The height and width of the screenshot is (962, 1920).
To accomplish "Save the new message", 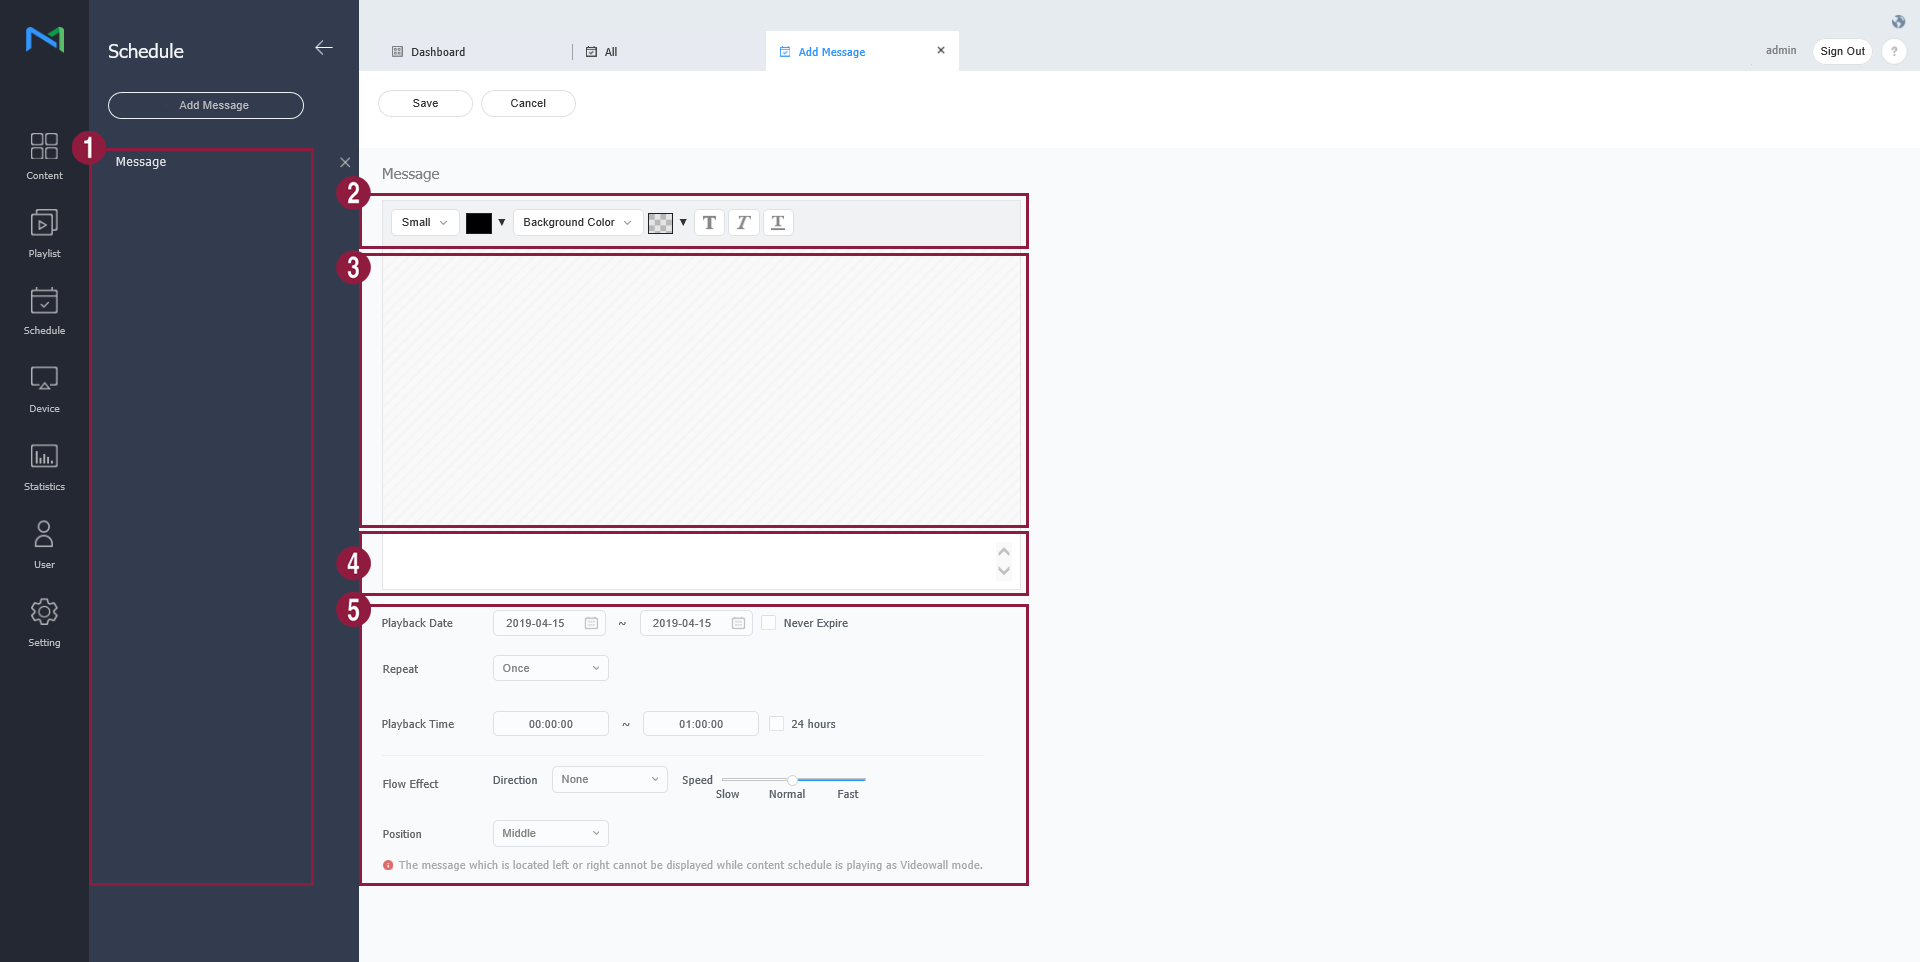I will 424,103.
